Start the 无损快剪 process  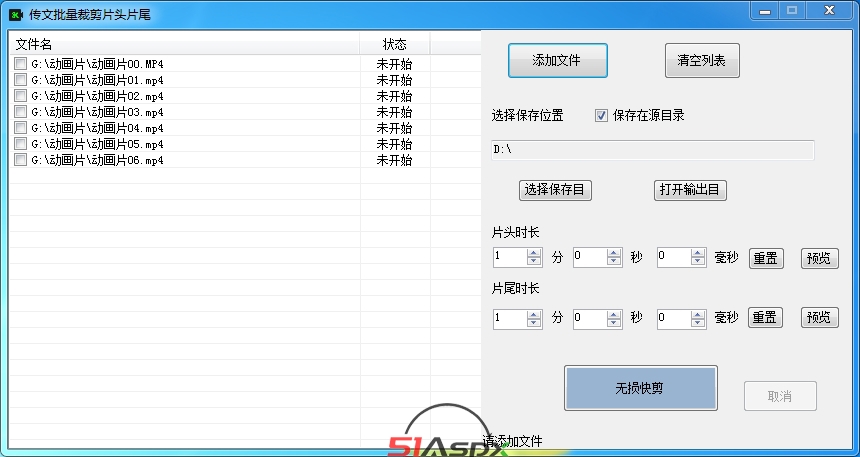click(x=641, y=388)
